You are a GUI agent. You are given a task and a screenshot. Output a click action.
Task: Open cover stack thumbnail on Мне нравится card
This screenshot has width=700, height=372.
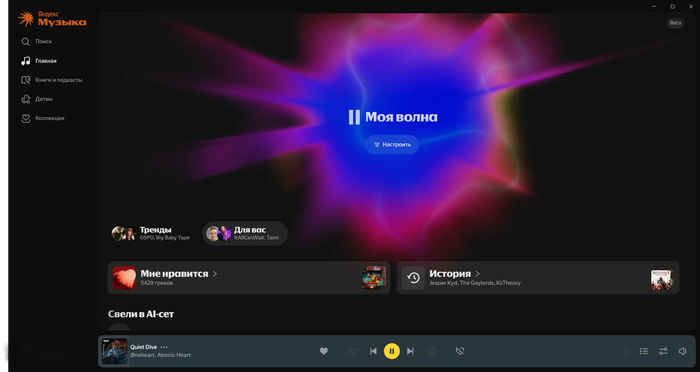(374, 278)
